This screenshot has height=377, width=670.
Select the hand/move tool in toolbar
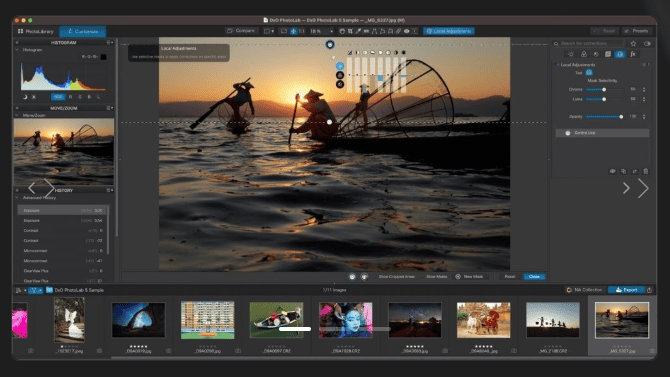tap(342, 31)
